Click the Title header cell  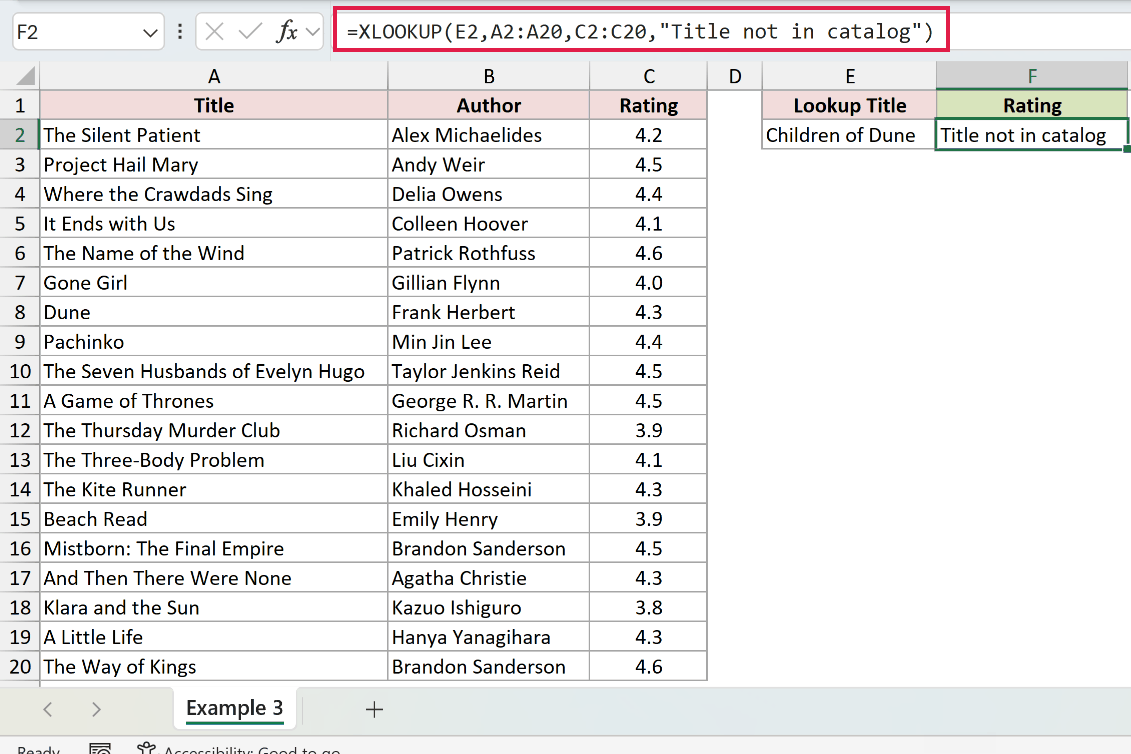(214, 105)
